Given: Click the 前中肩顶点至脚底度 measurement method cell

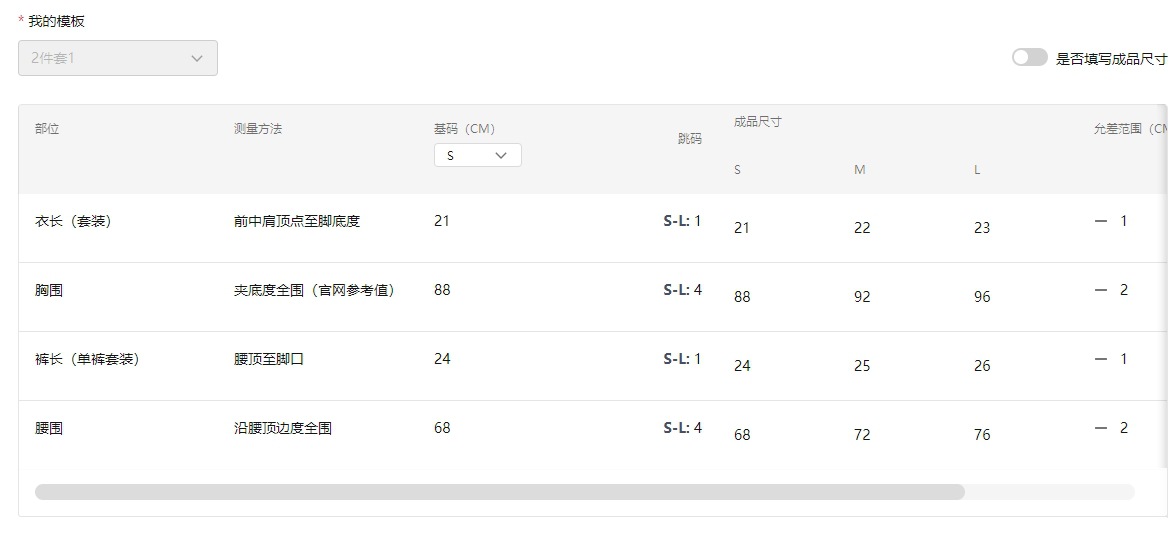Looking at the screenshot, I should 297,221.
